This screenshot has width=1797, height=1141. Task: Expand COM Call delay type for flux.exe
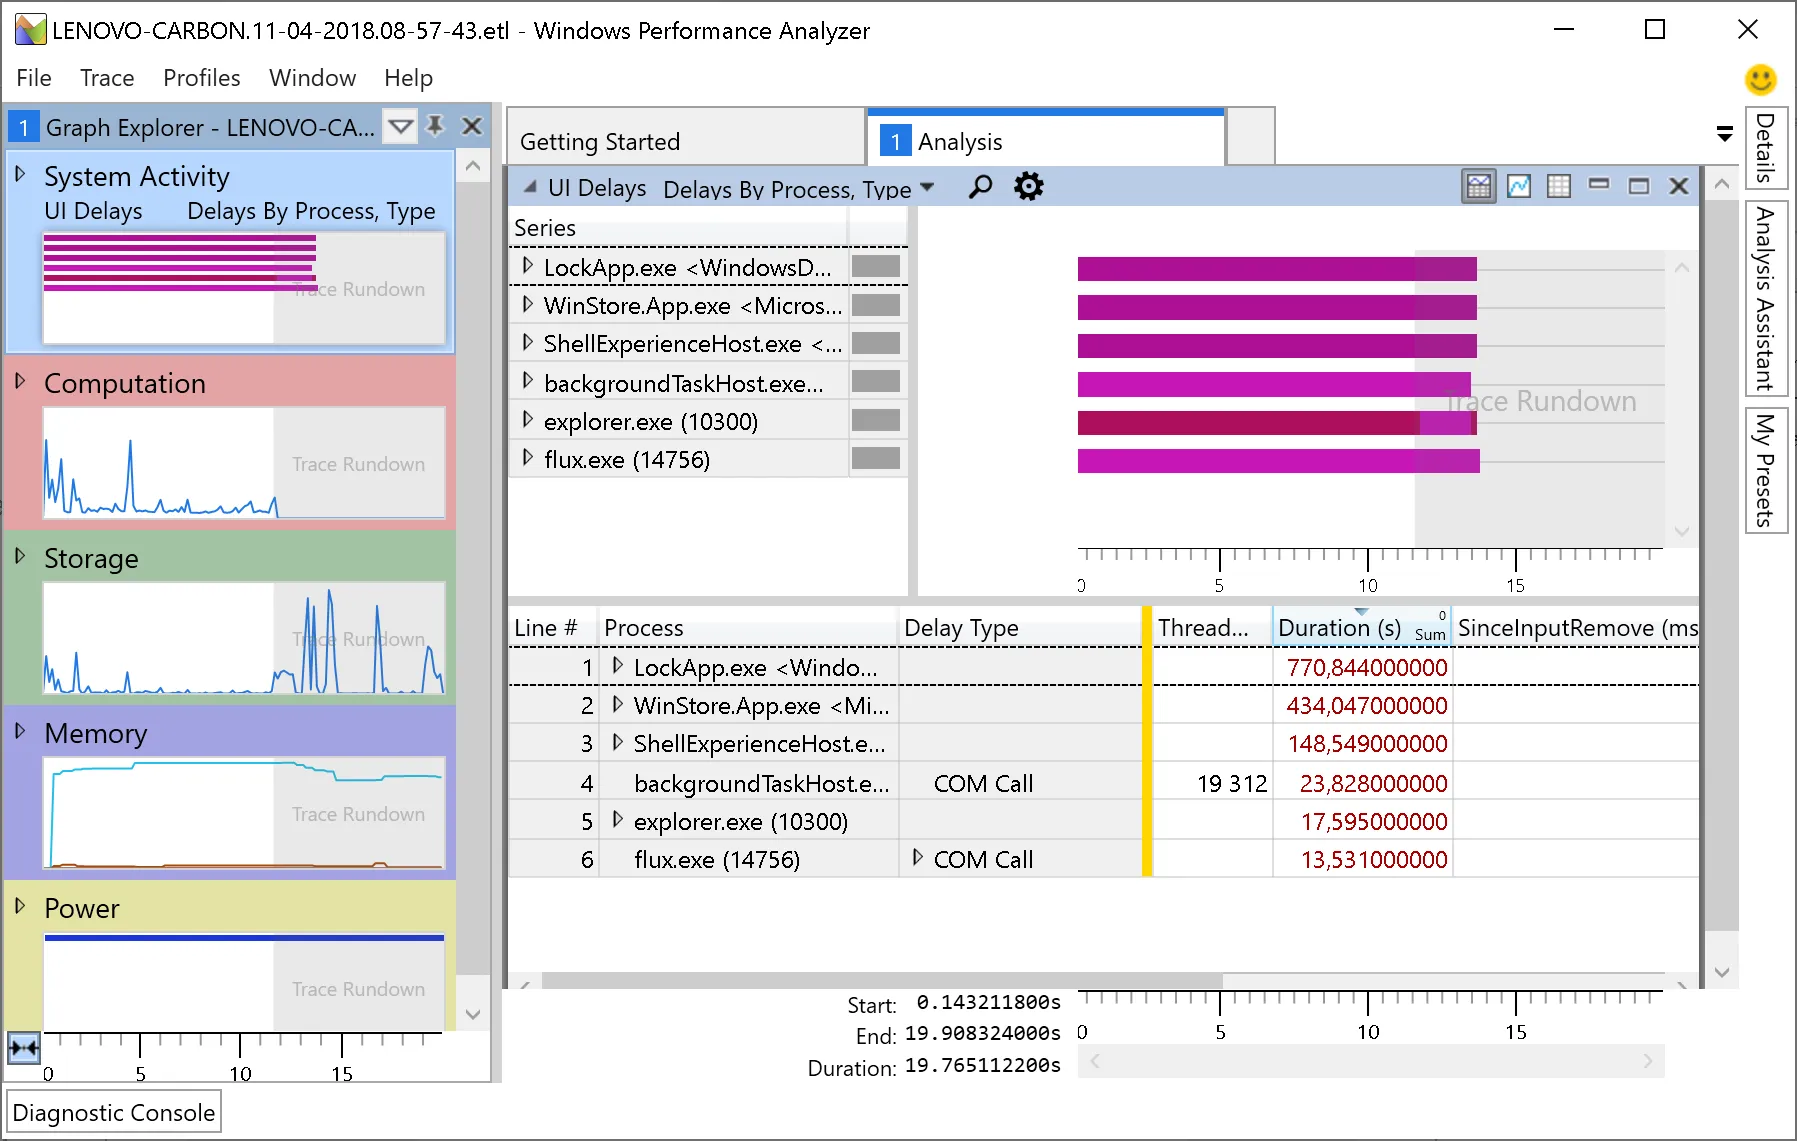click(x=918, y=858)
